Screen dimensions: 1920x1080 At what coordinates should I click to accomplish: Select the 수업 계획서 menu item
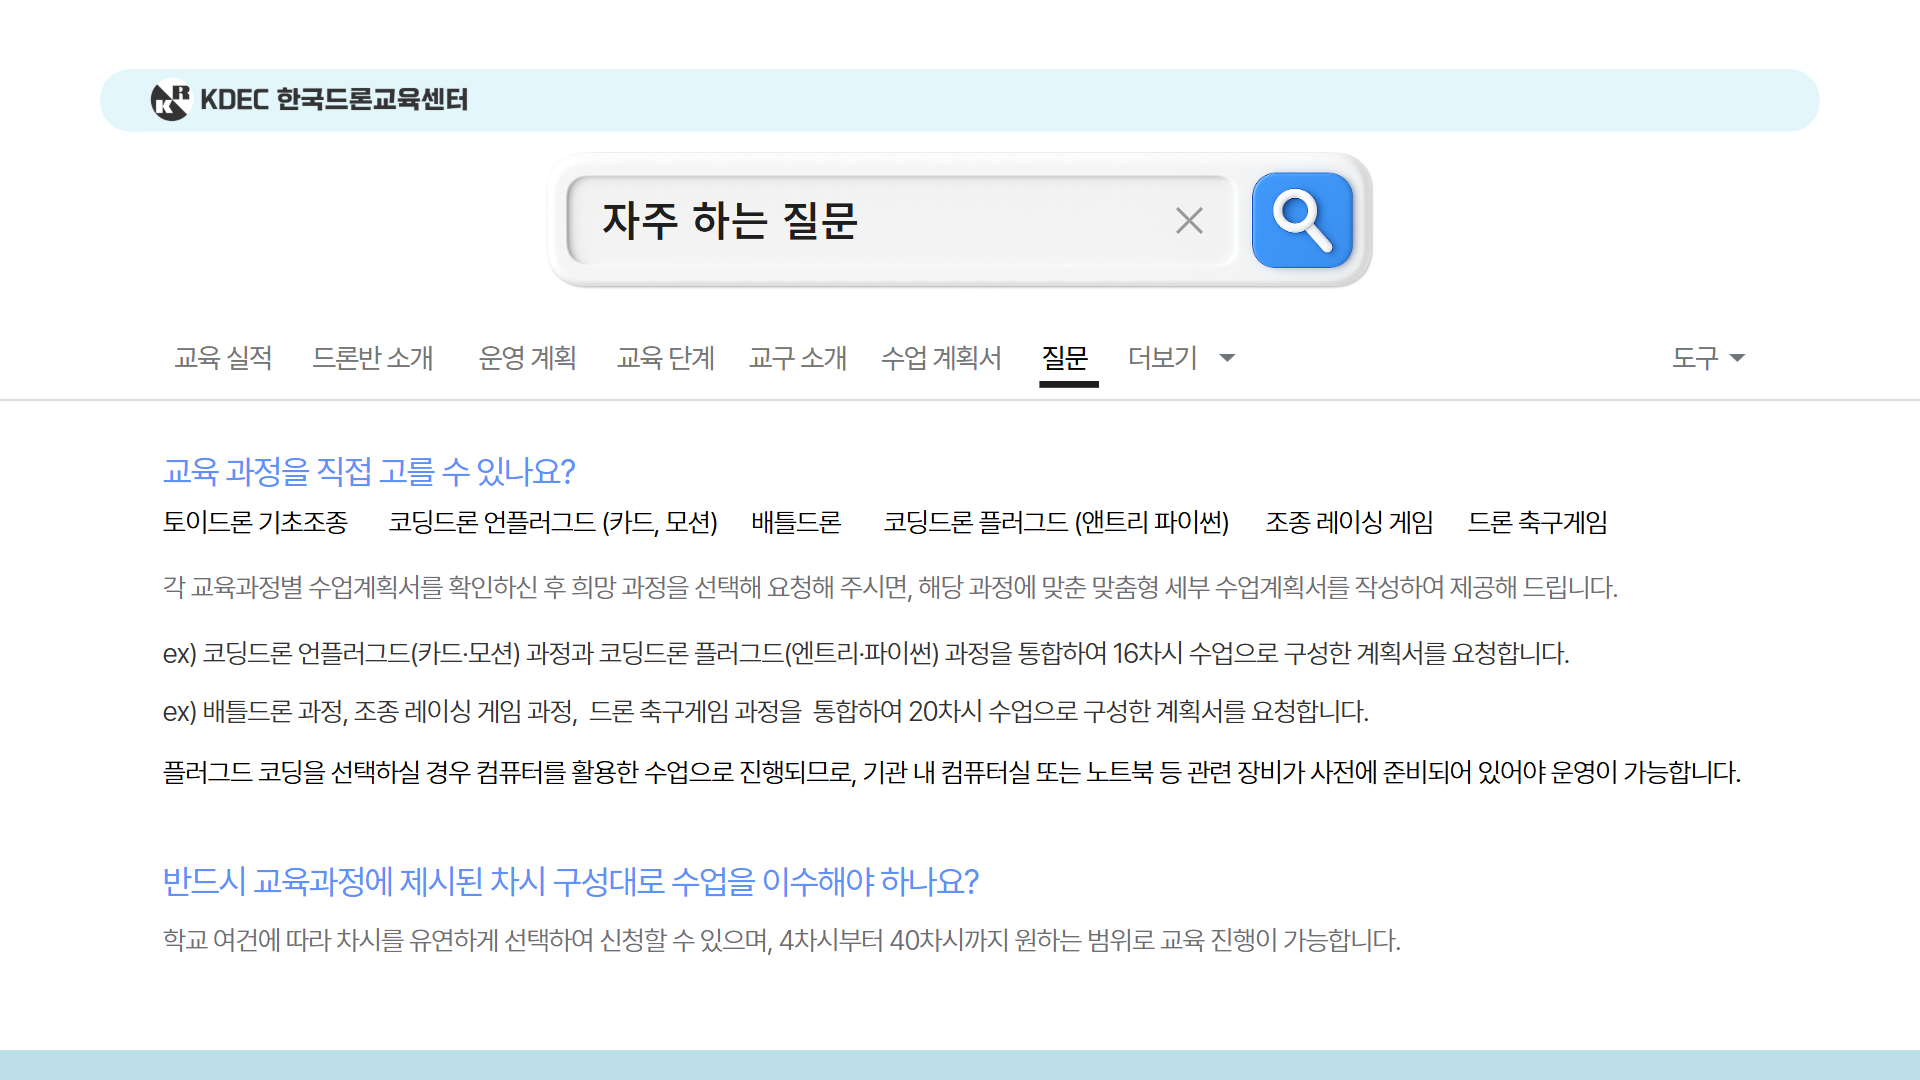941,359
